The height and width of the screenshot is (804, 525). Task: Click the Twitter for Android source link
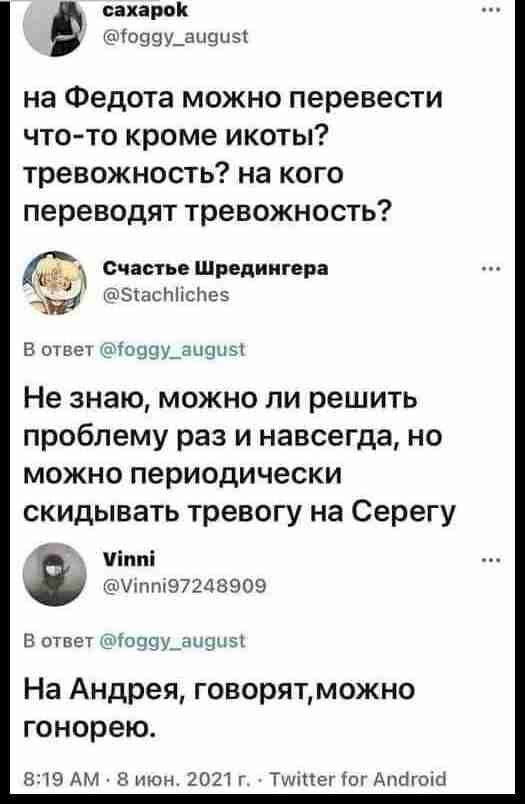point(358,779)
